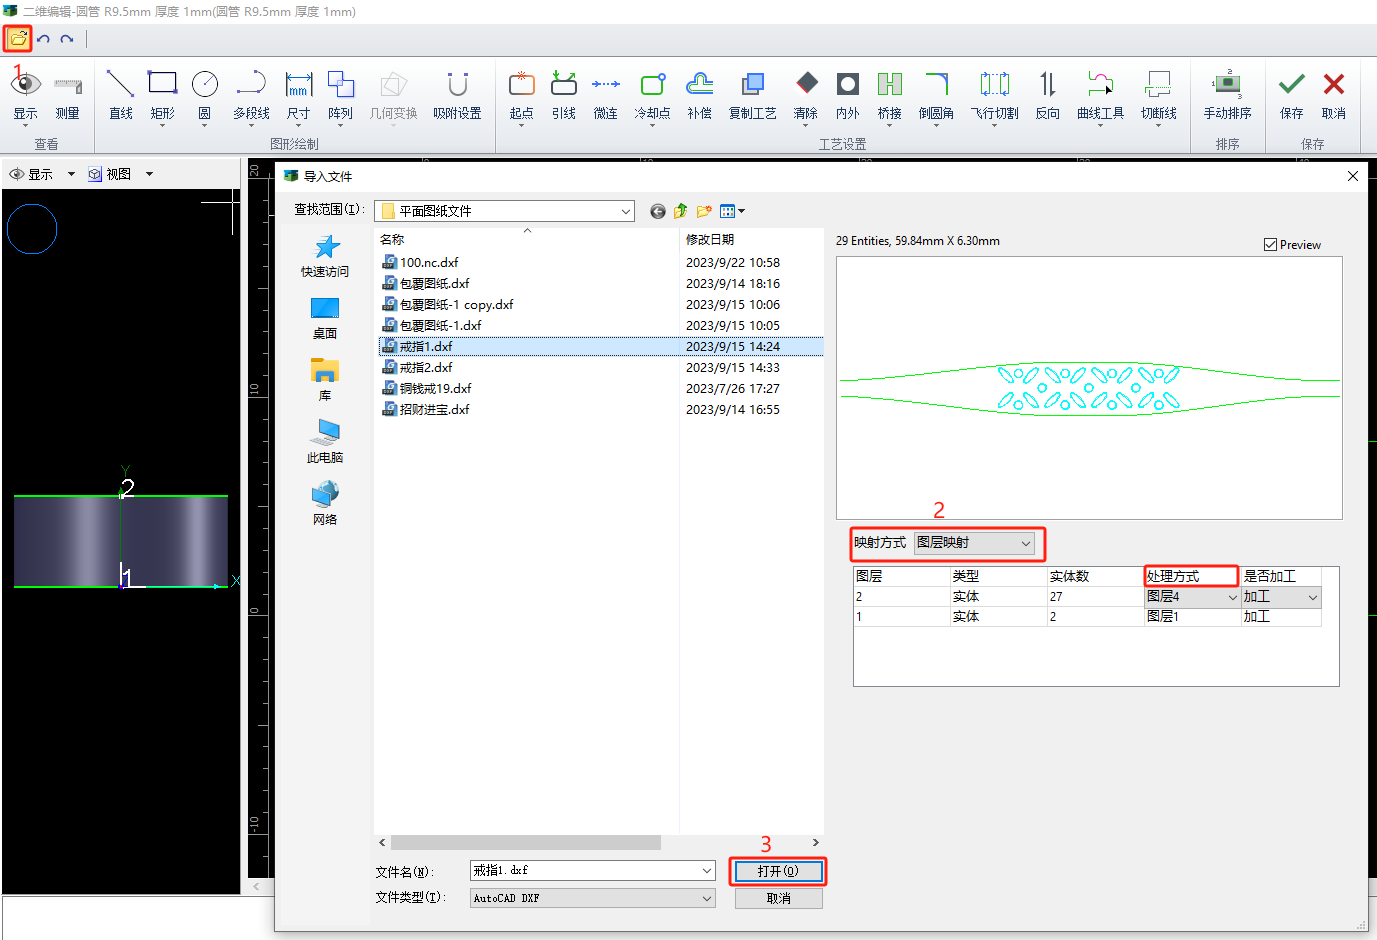Image resolution: width=1377 pixels, height=940 pixels.
Task: Click the 冷却点 cooling point tool
Action: [652, 97]
